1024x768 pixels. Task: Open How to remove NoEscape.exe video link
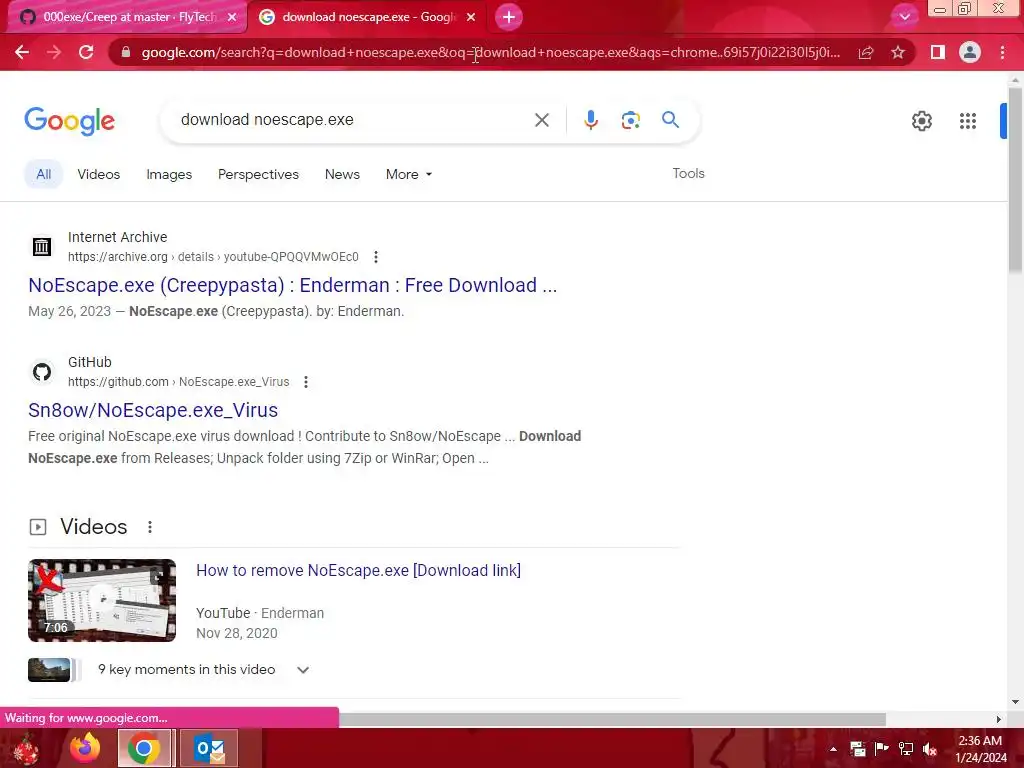click(x=359, y=570)
